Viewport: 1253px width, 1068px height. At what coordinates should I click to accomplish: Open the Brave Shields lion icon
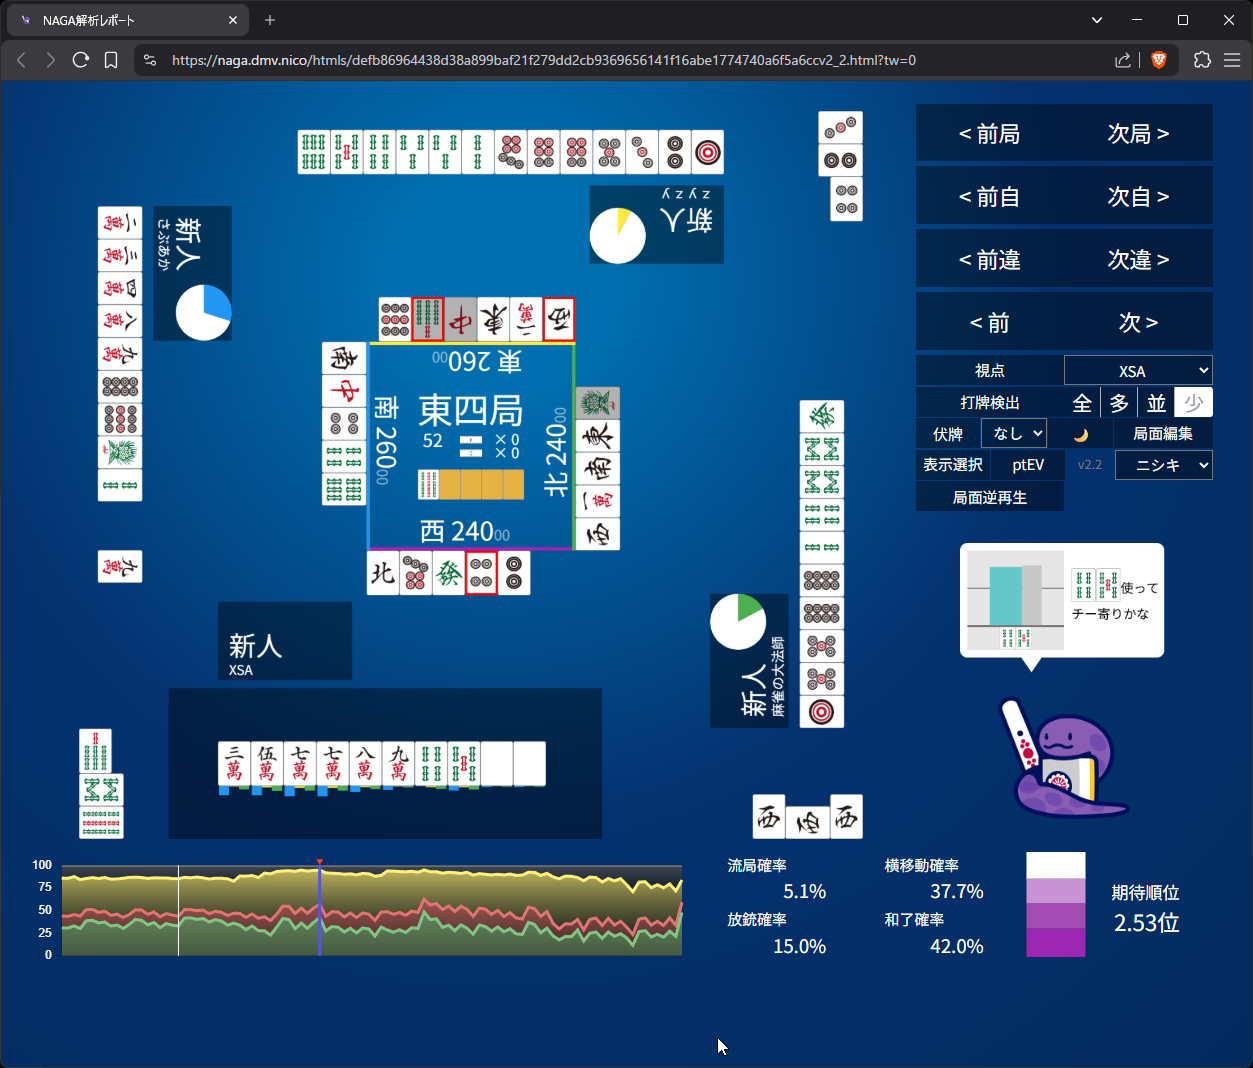pyautogui.click(x=1159, y=60)
